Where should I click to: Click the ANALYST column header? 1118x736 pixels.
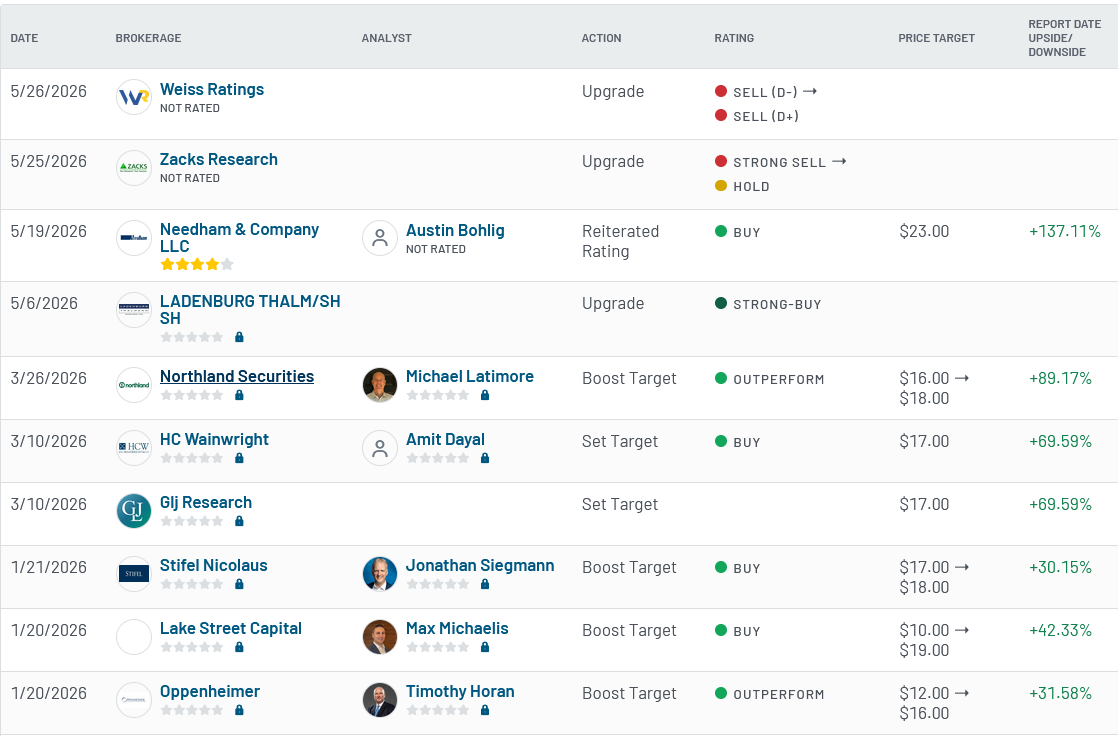tap(386, 38)
